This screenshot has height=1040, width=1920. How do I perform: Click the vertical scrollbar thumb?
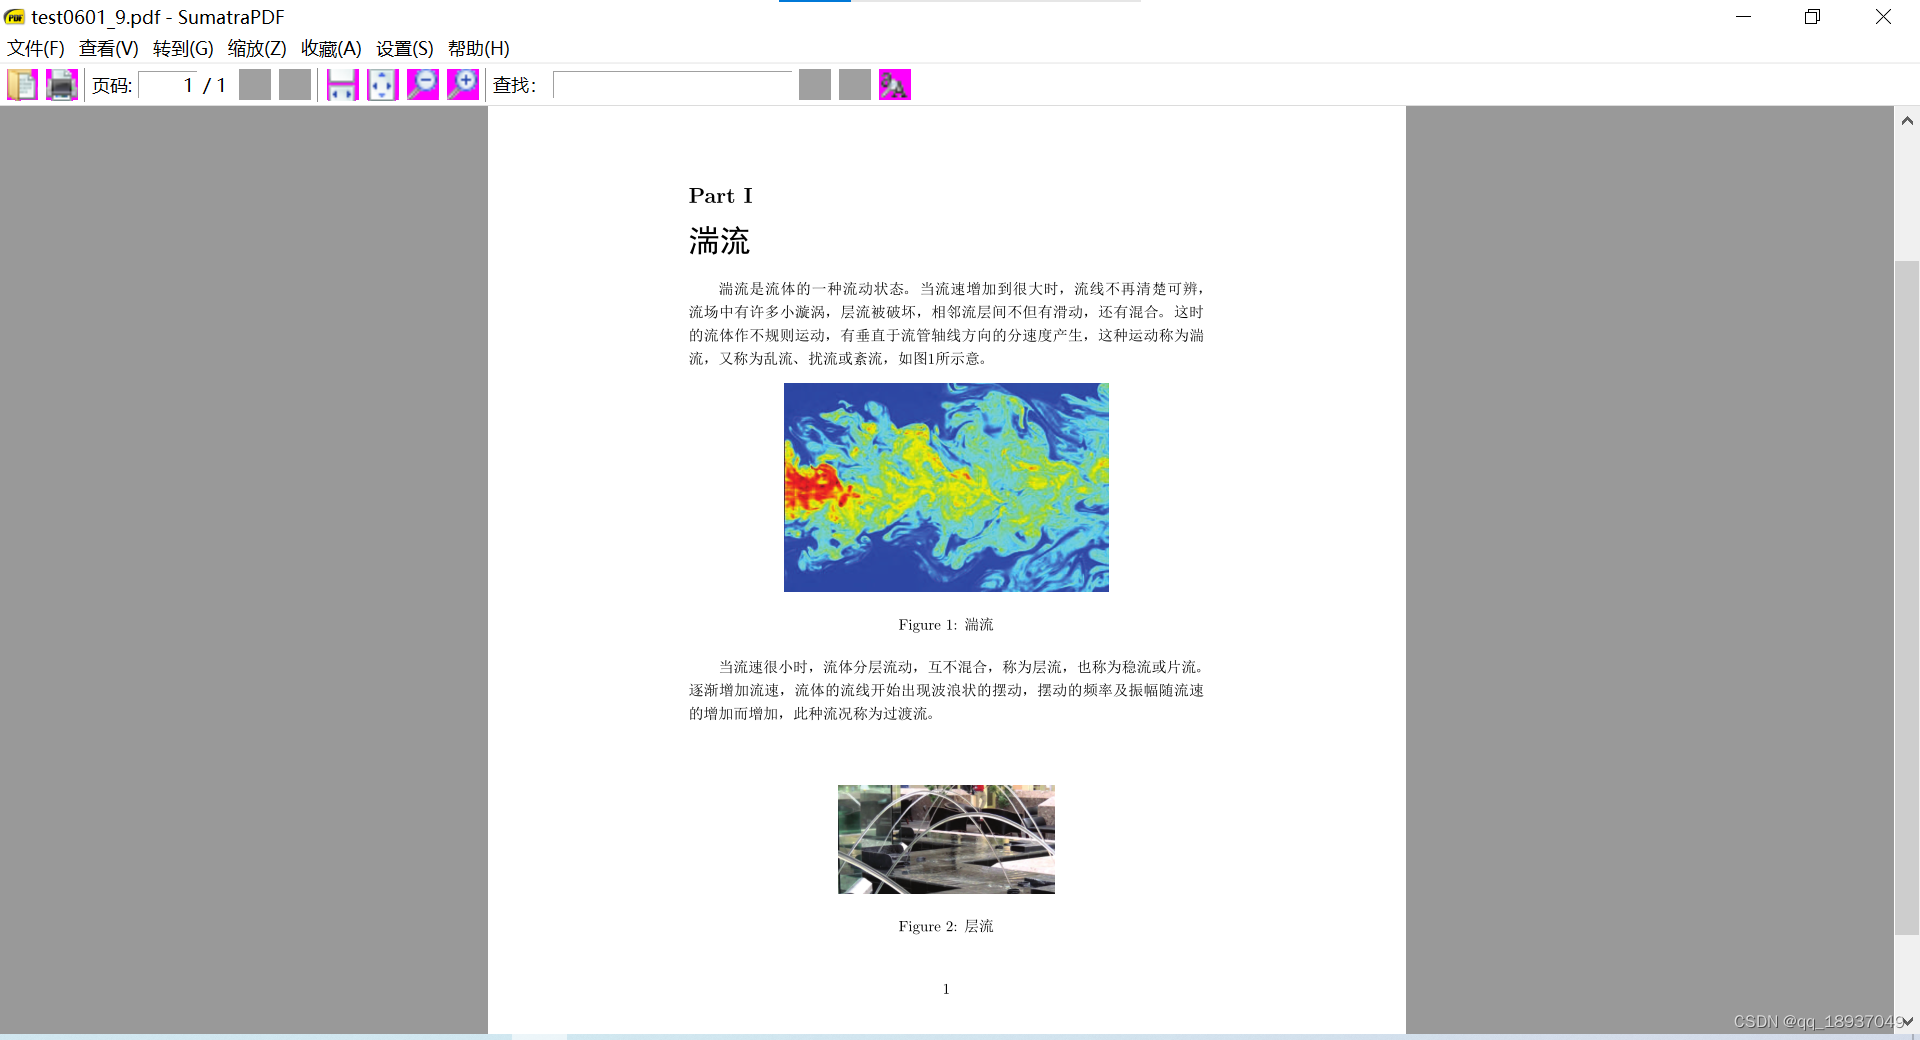coord(1907,597)
